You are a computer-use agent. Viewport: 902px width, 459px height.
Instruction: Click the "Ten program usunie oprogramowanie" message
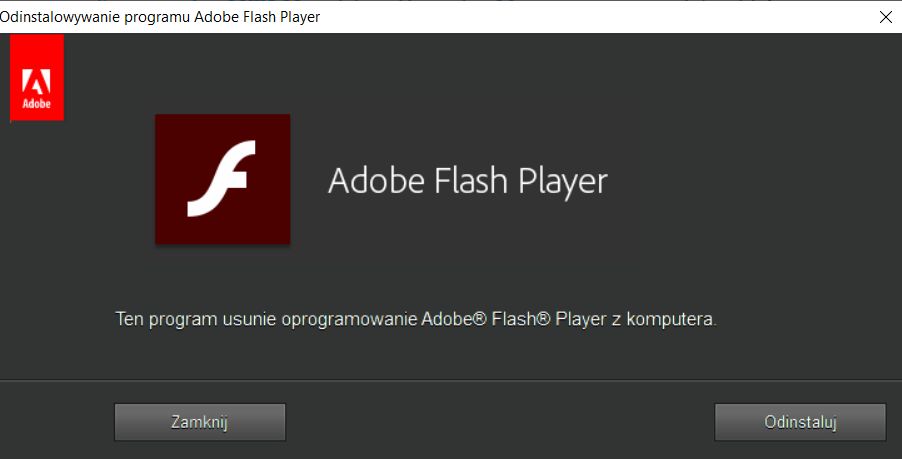click(416, 319)
